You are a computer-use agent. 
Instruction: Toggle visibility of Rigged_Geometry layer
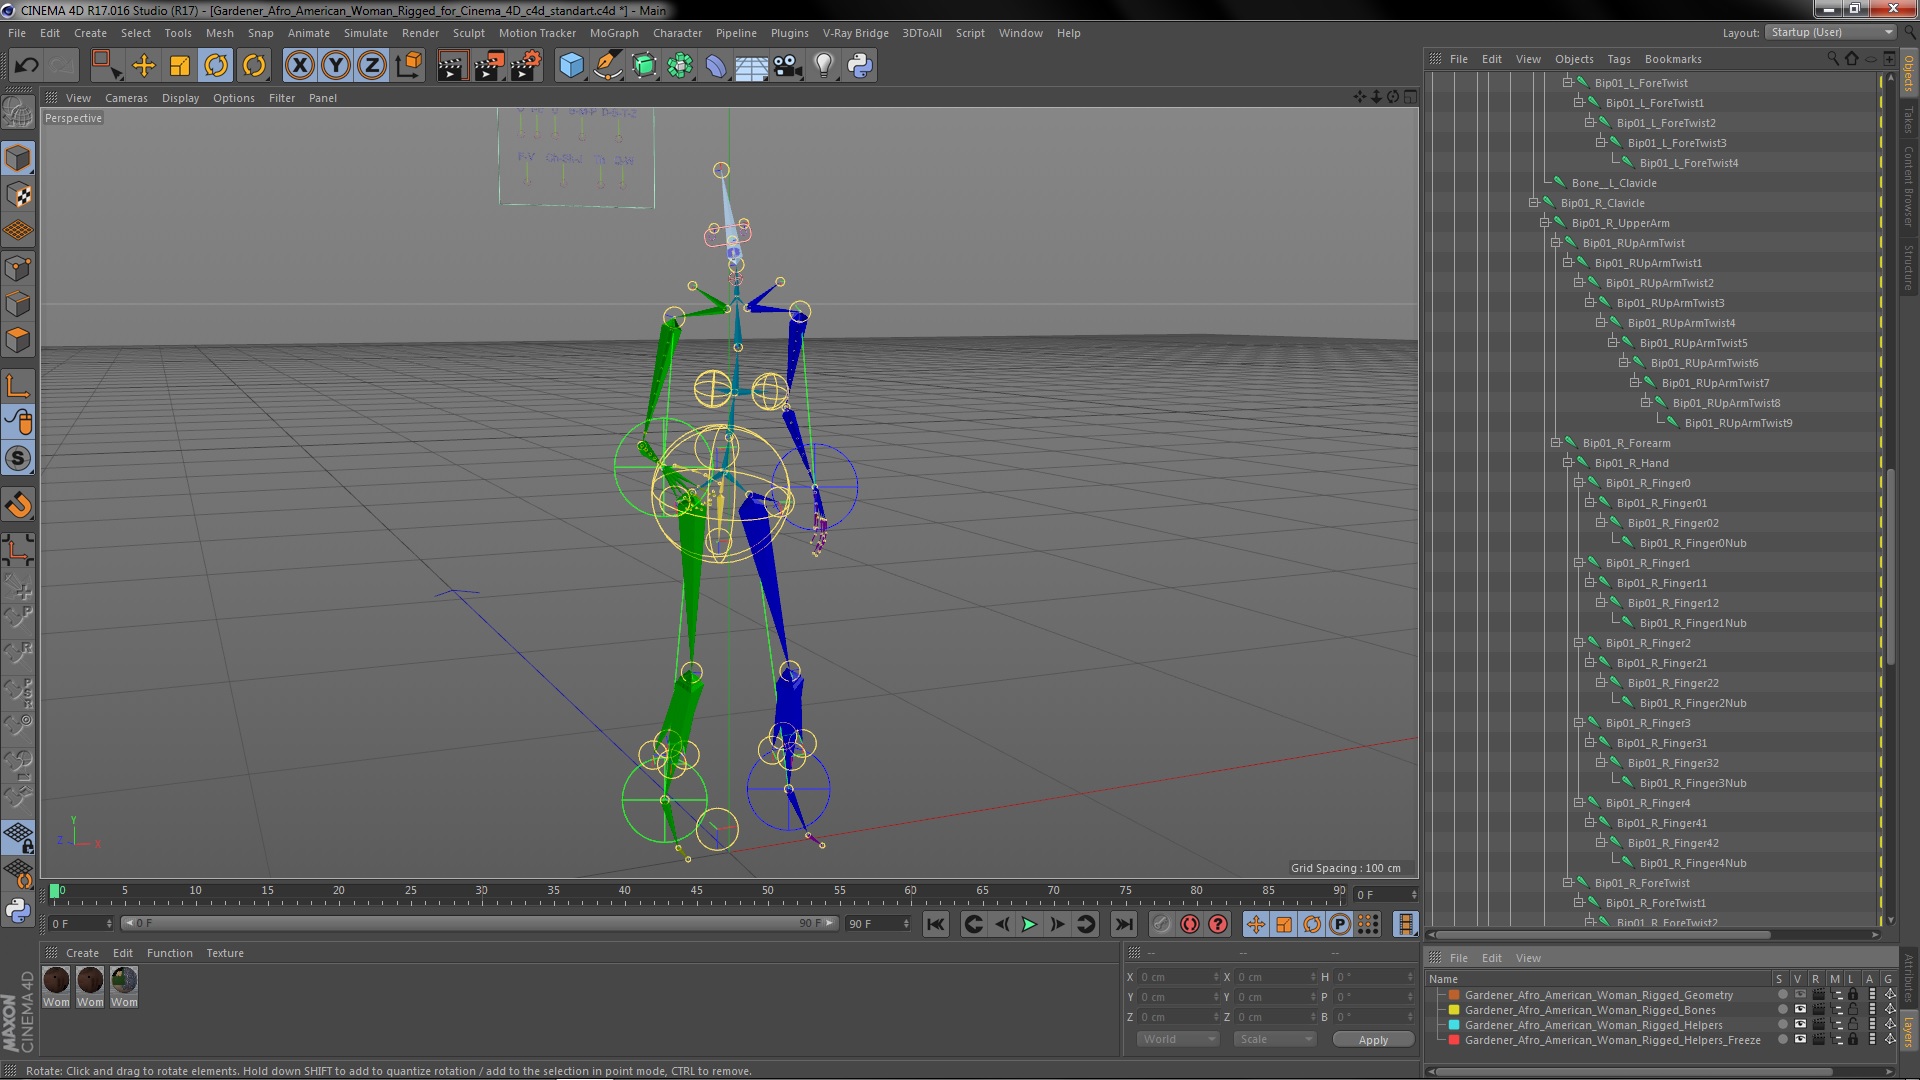[x=1800, y=995]
